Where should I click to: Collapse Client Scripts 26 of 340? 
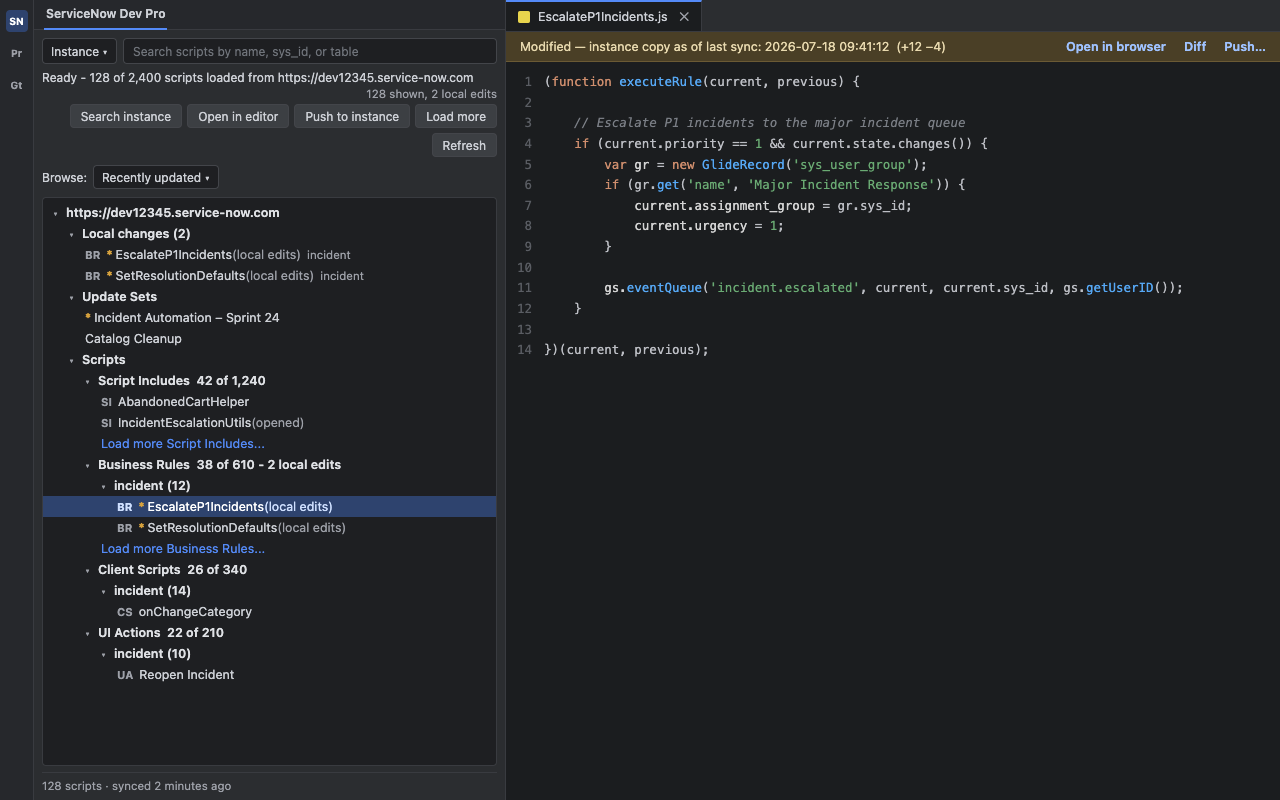[88, 571]
